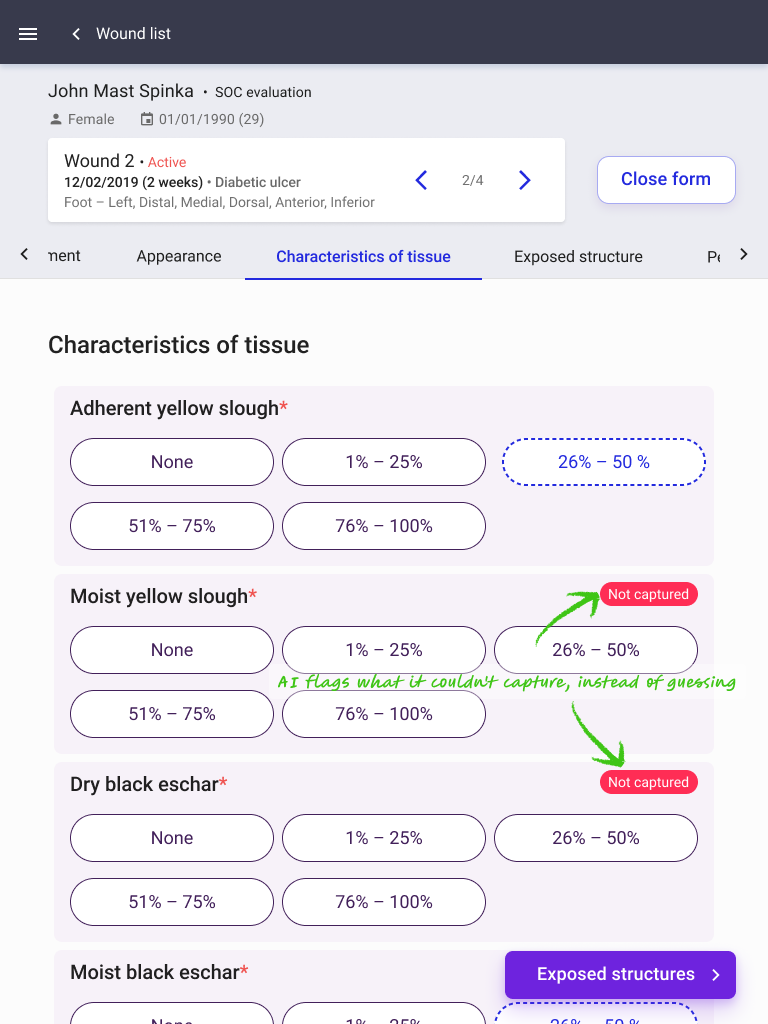Select 76% – 100% for Moist yellow slough

click(384, 714)
